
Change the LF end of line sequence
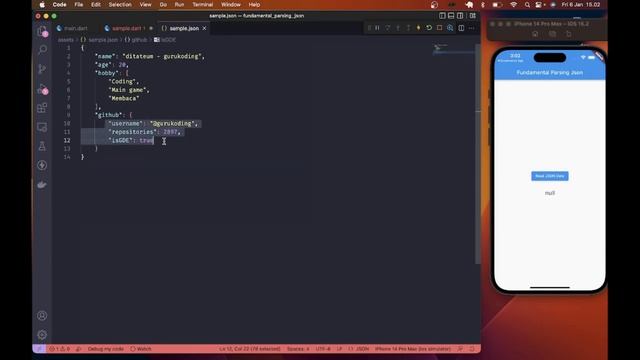[339, 349]
